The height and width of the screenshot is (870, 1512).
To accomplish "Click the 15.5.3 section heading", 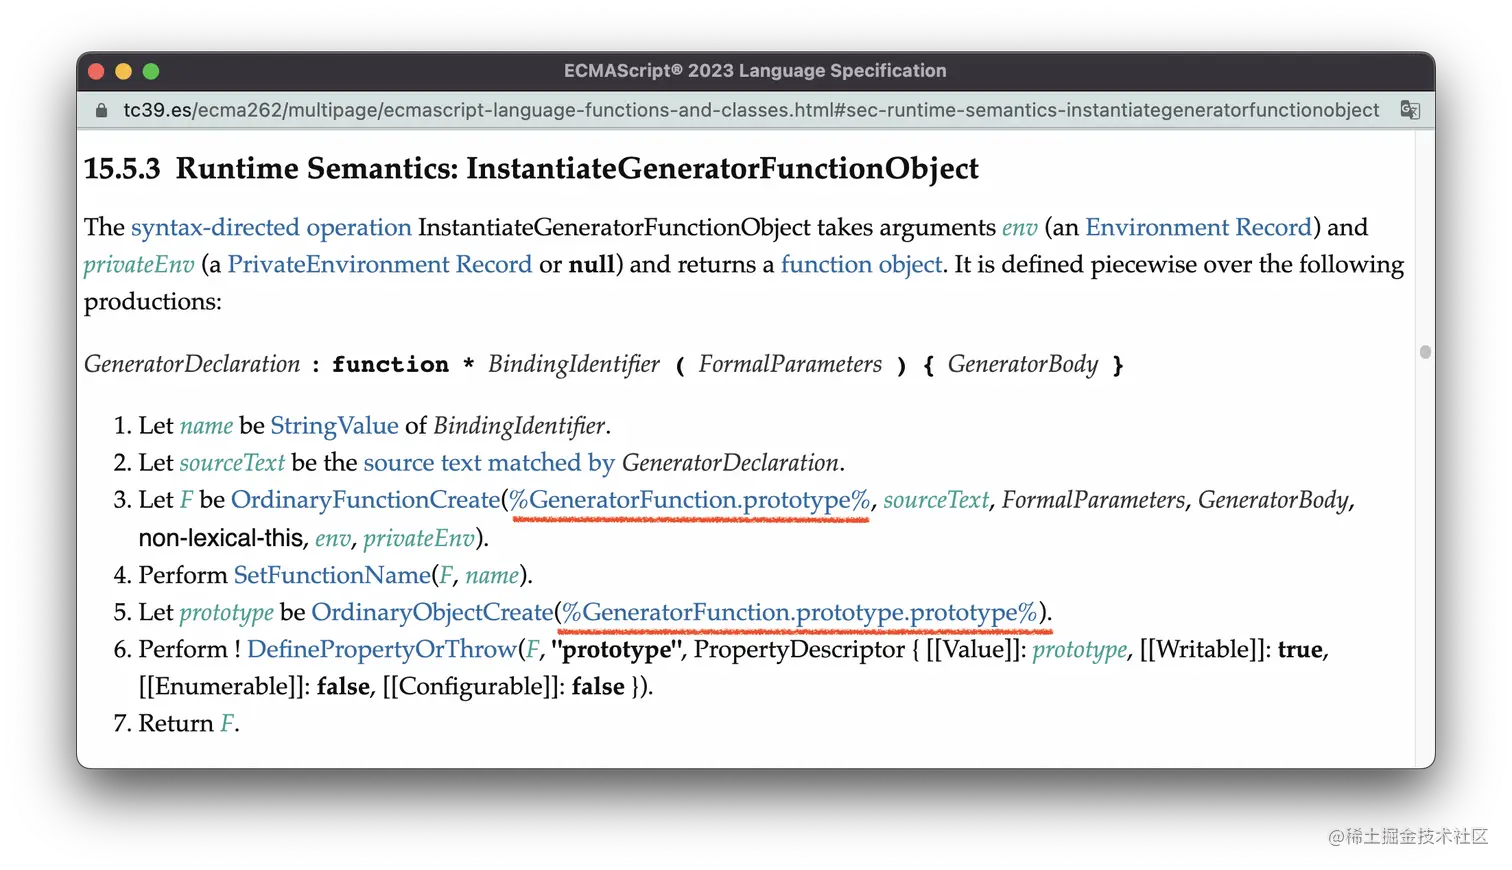I will (x=531, y=169).
